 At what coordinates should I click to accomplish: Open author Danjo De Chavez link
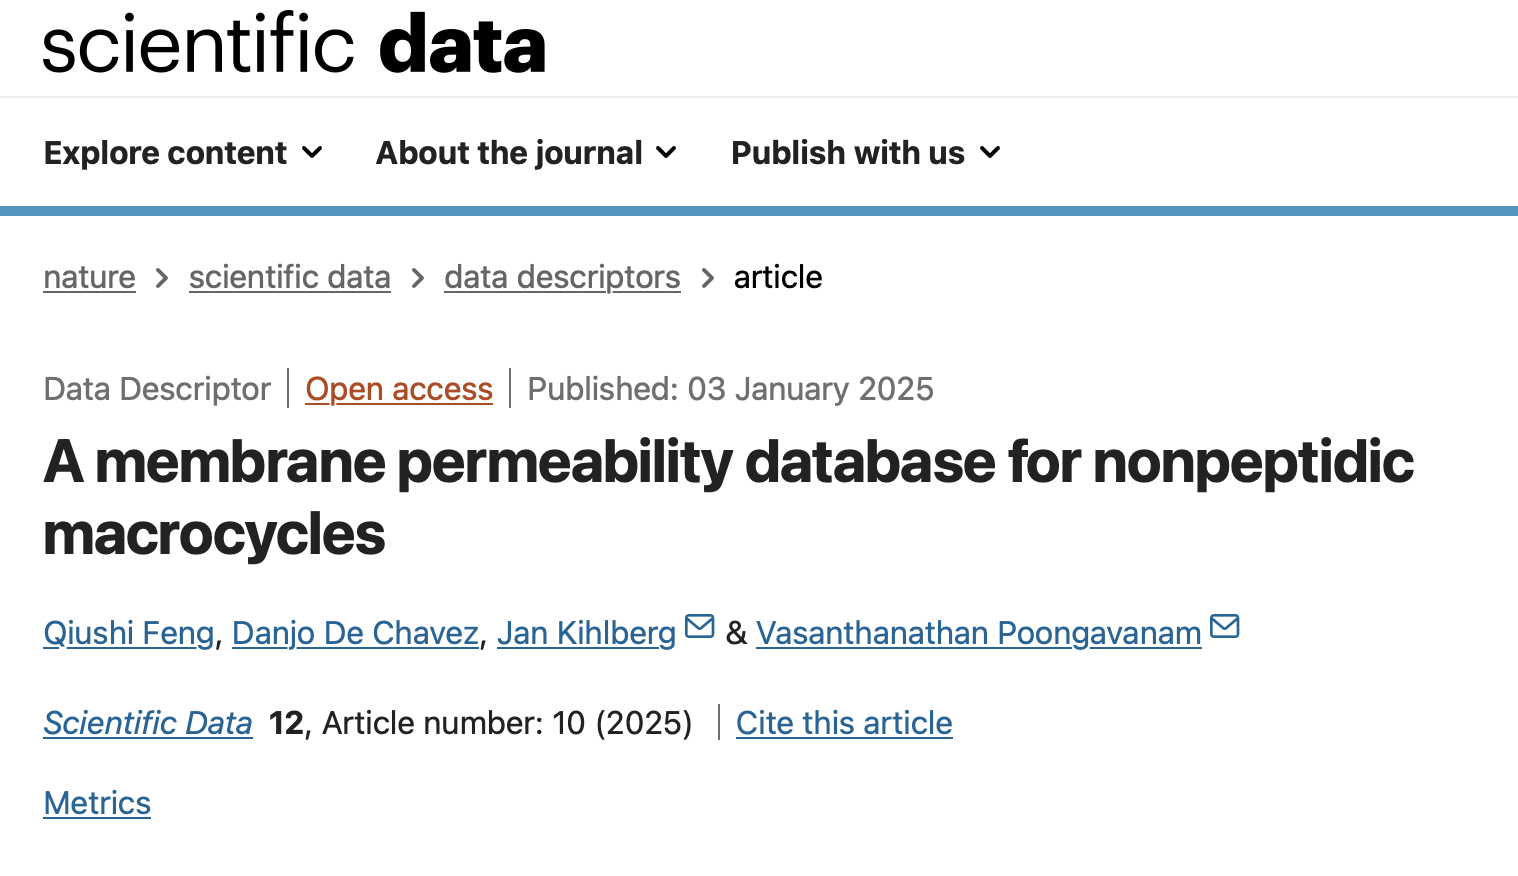(355, 633)
